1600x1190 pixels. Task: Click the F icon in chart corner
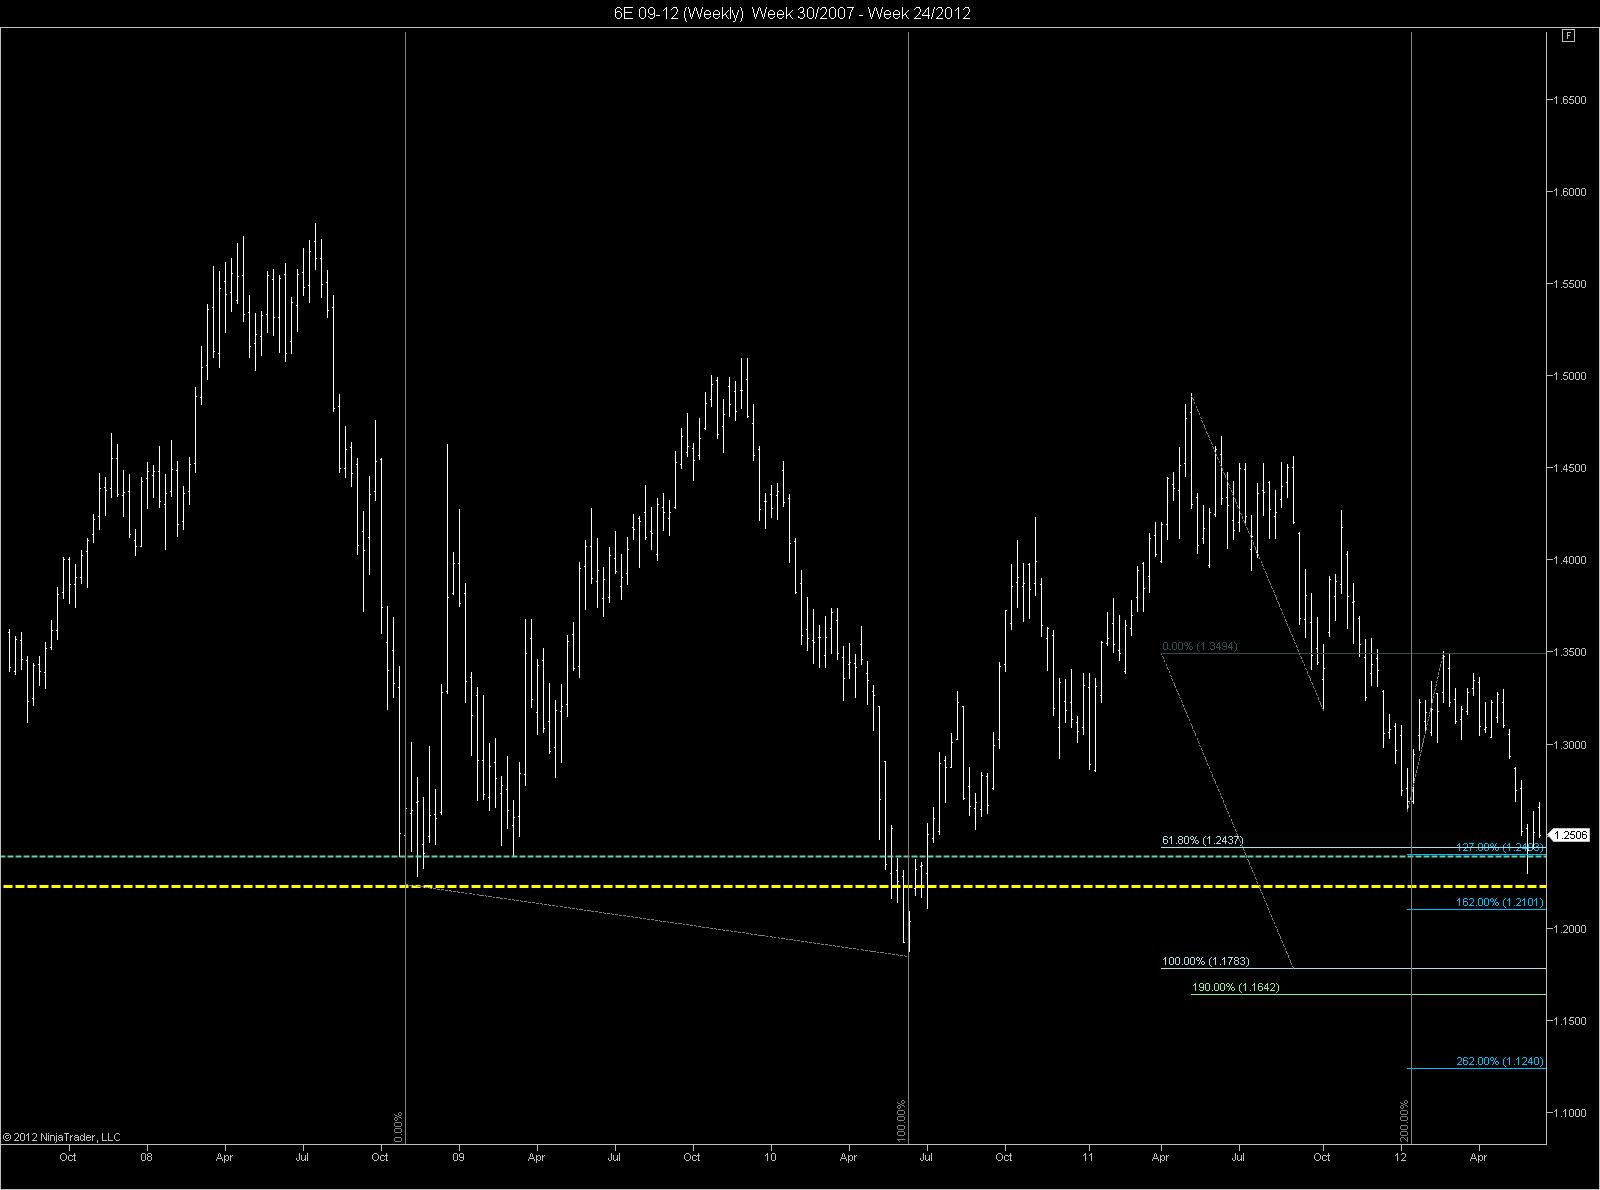click(1568, 36)
